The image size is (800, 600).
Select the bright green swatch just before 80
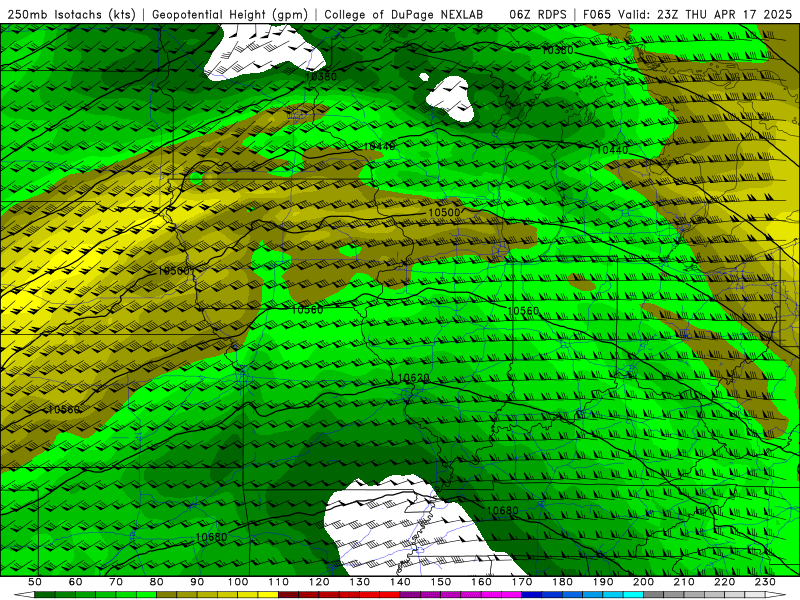point(146,595)
